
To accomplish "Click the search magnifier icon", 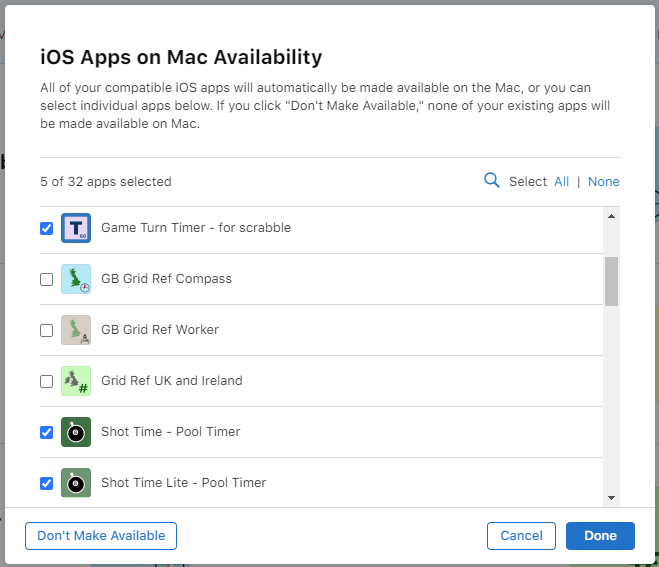I will pyautogui.click(x=491, y=180).
